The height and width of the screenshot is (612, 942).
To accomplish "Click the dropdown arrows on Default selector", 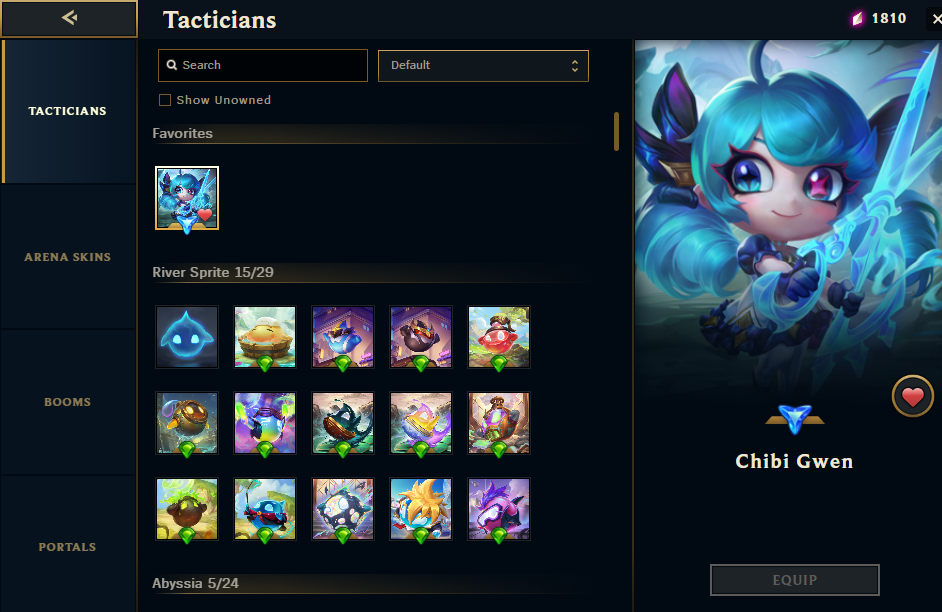I will [x=575, y=65].
